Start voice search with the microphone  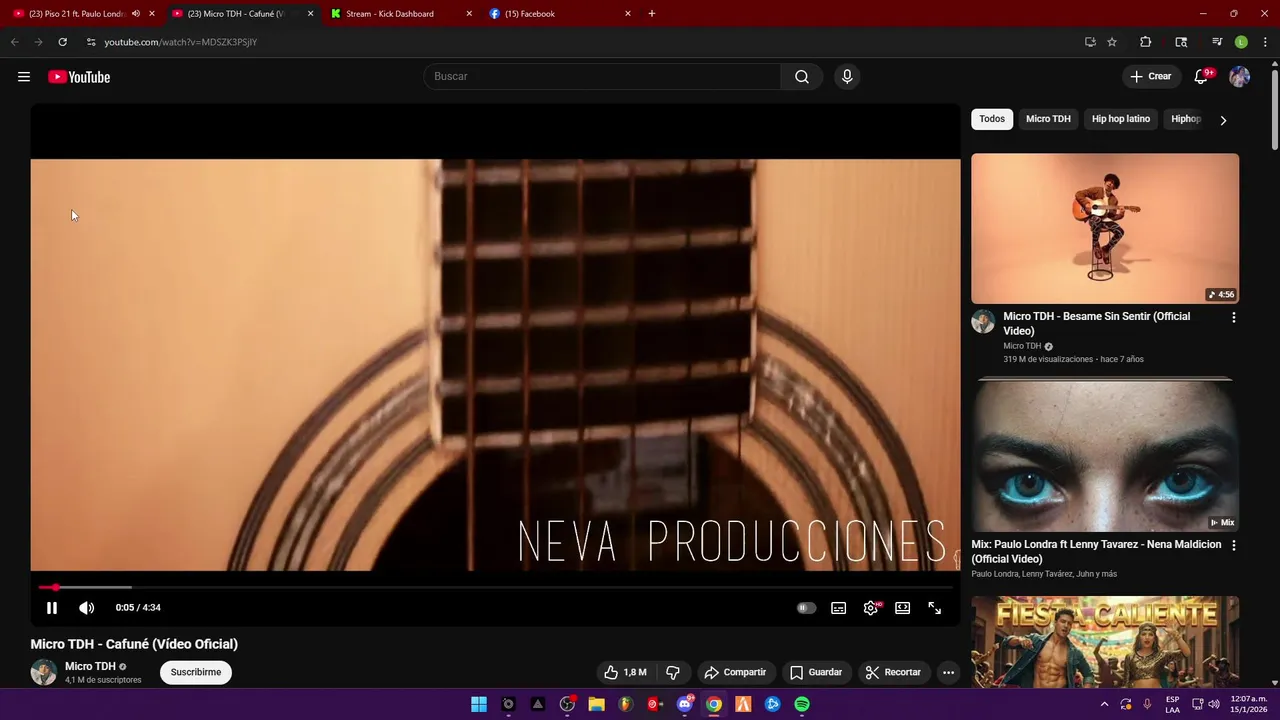pos(847,77)
